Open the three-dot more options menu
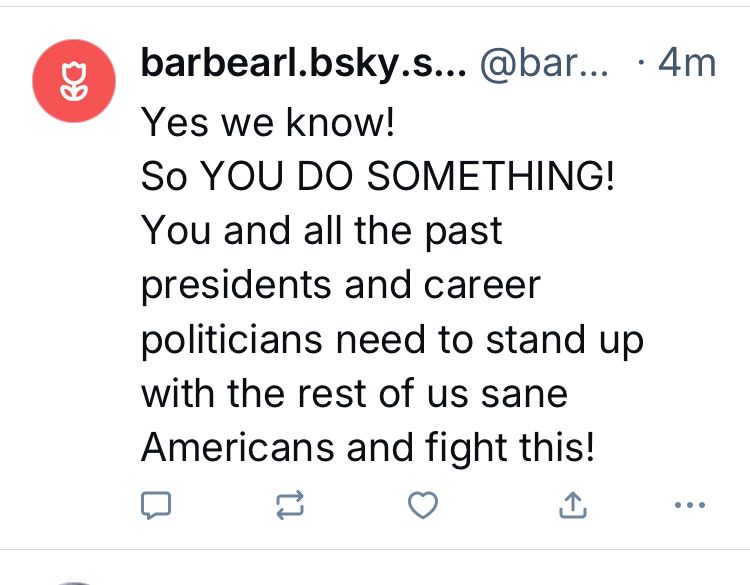Viewport: 750px width, 585px height. point(689,505)
